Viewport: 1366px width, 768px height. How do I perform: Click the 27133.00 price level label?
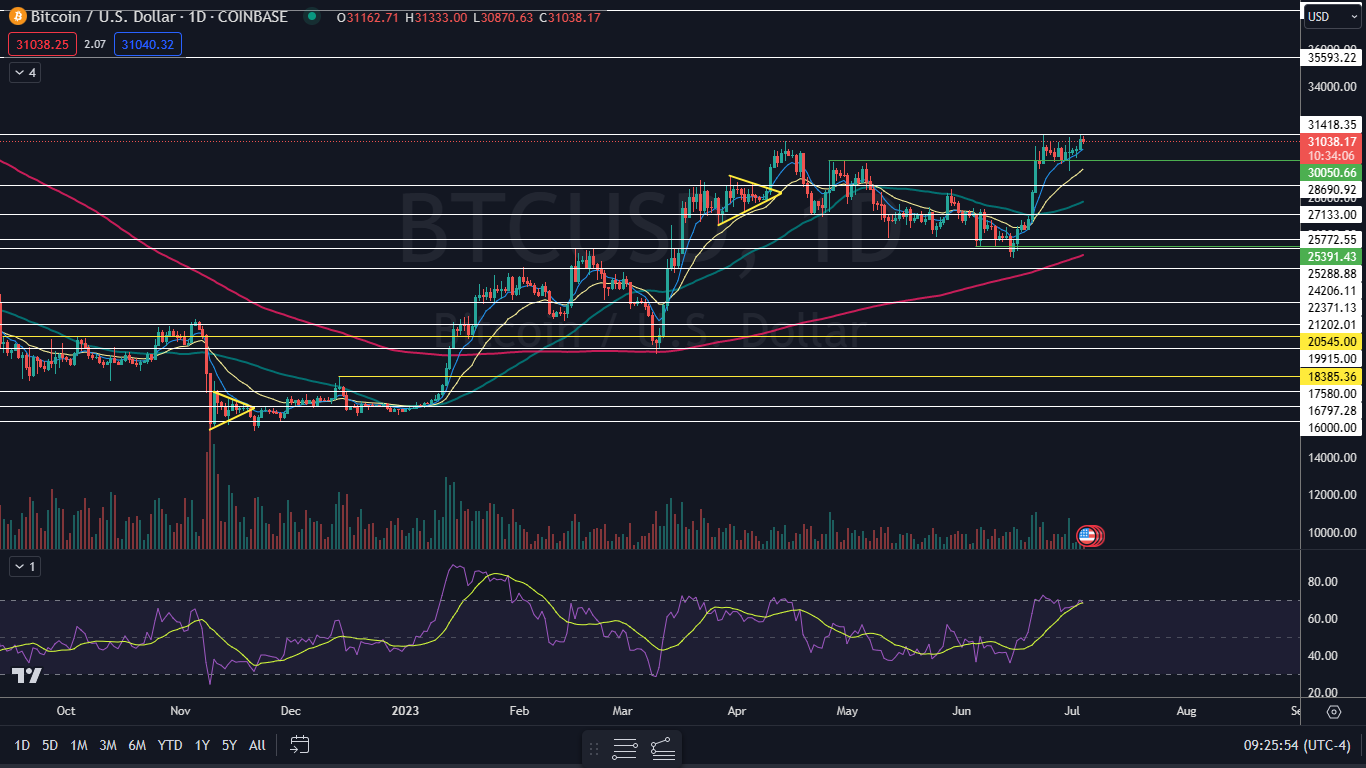1333,214
